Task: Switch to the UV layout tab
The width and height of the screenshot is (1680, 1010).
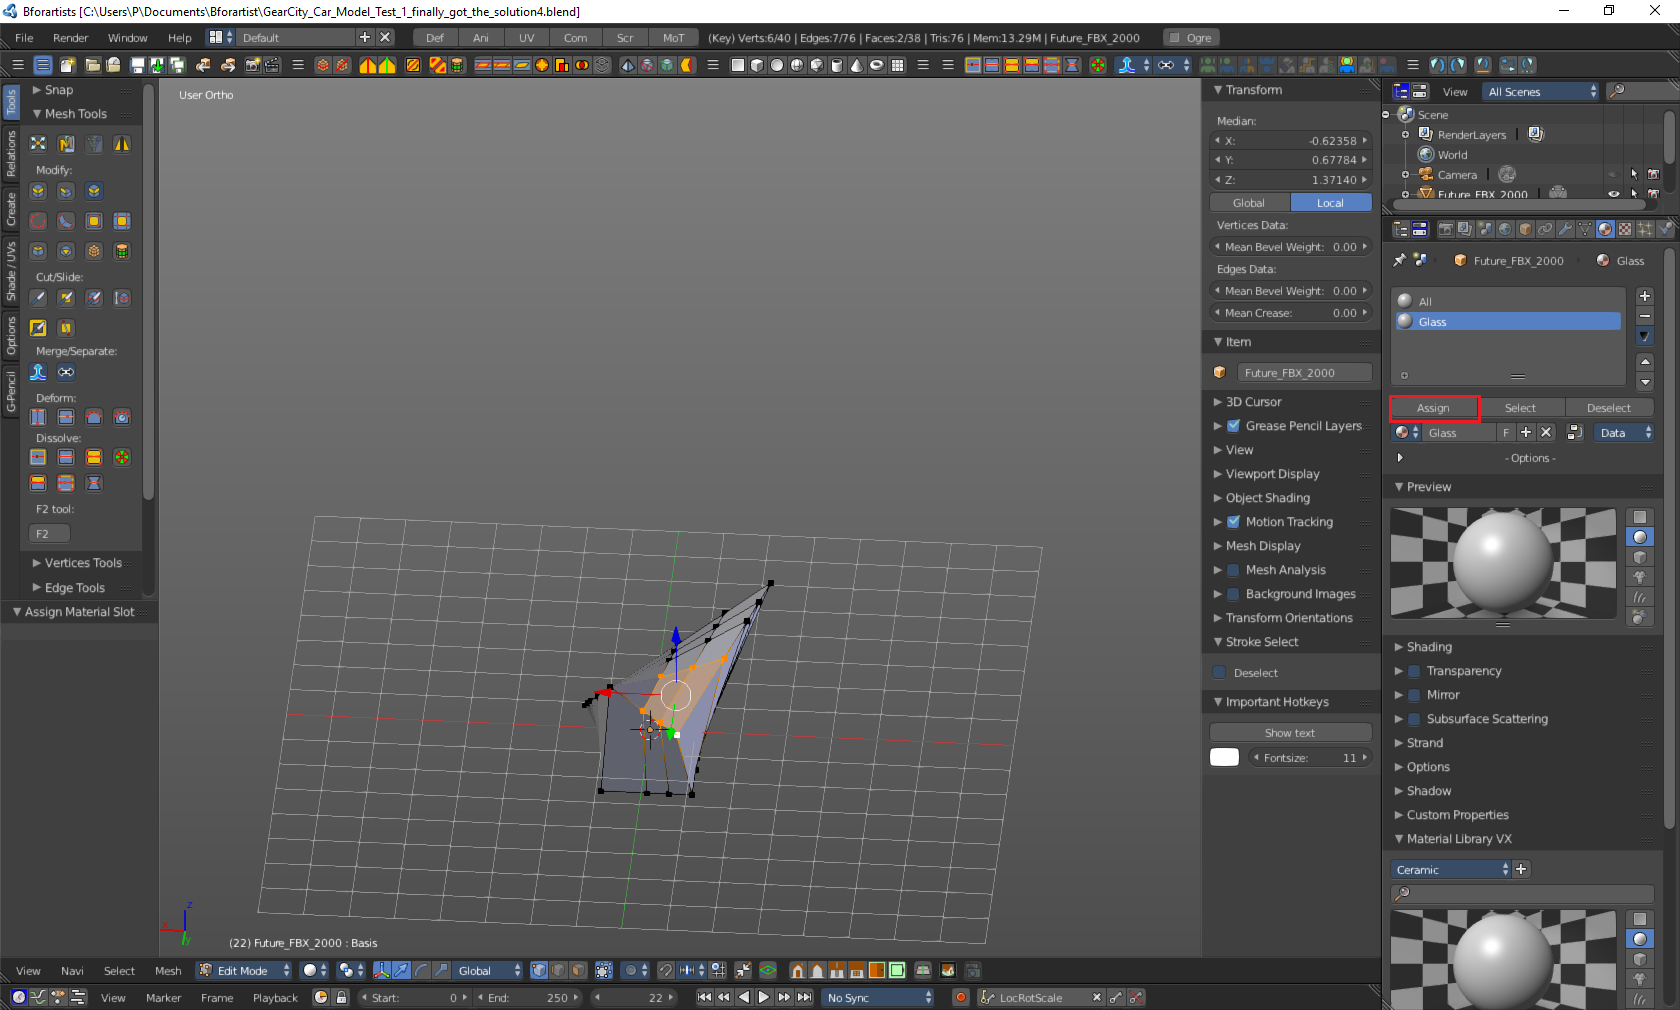Action: (526, 38)
